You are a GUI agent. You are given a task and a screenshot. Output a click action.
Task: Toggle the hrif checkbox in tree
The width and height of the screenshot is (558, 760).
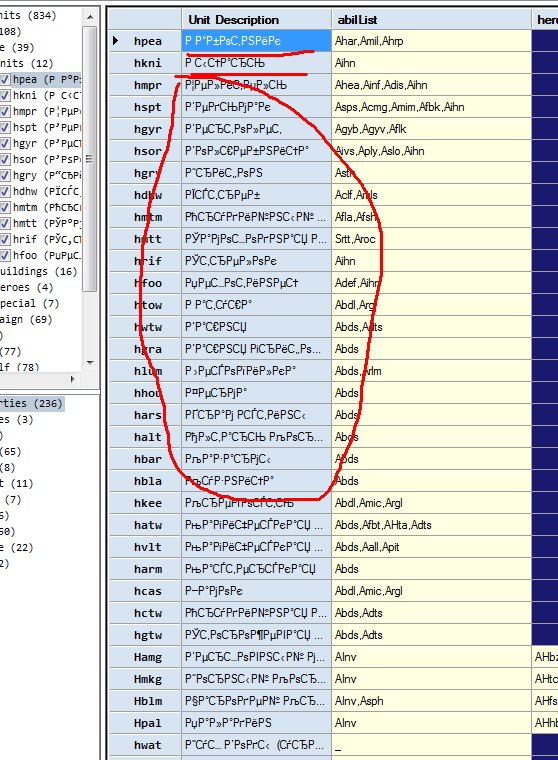pyautogui.click(x=5, y=239)
